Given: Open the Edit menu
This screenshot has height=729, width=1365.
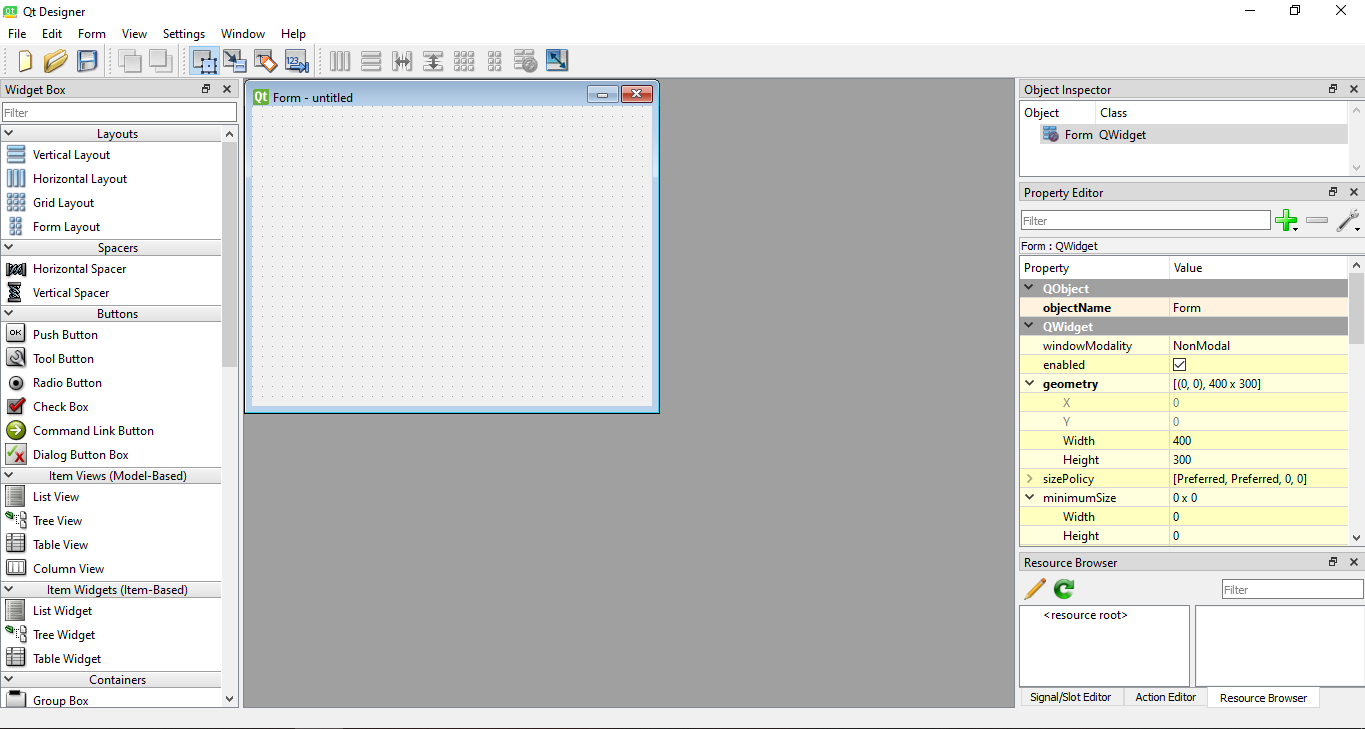Looking at the screenshot, I should [x=52, y=34].
